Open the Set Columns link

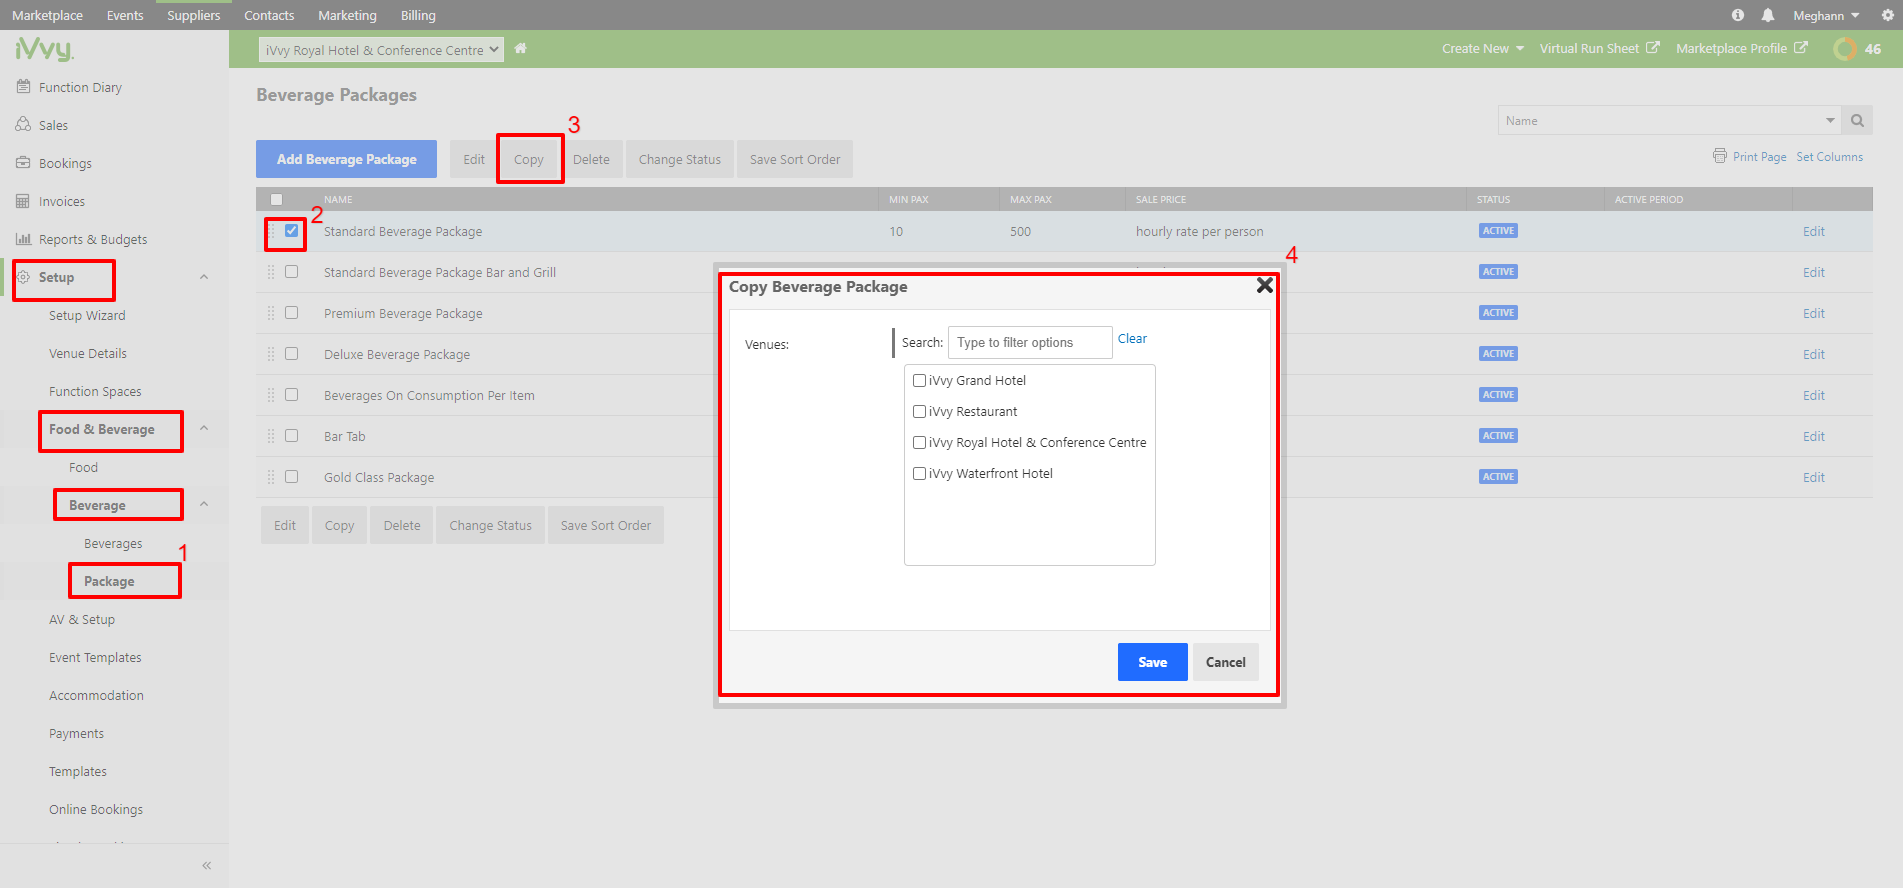(1829, 157)
